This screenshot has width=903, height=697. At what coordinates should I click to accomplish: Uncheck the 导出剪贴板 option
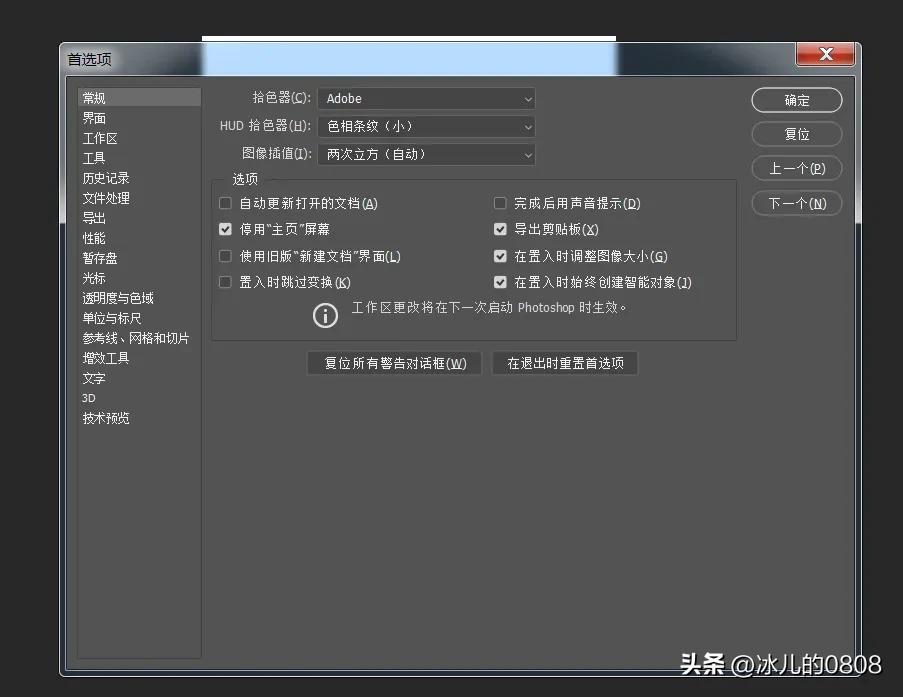500,229
